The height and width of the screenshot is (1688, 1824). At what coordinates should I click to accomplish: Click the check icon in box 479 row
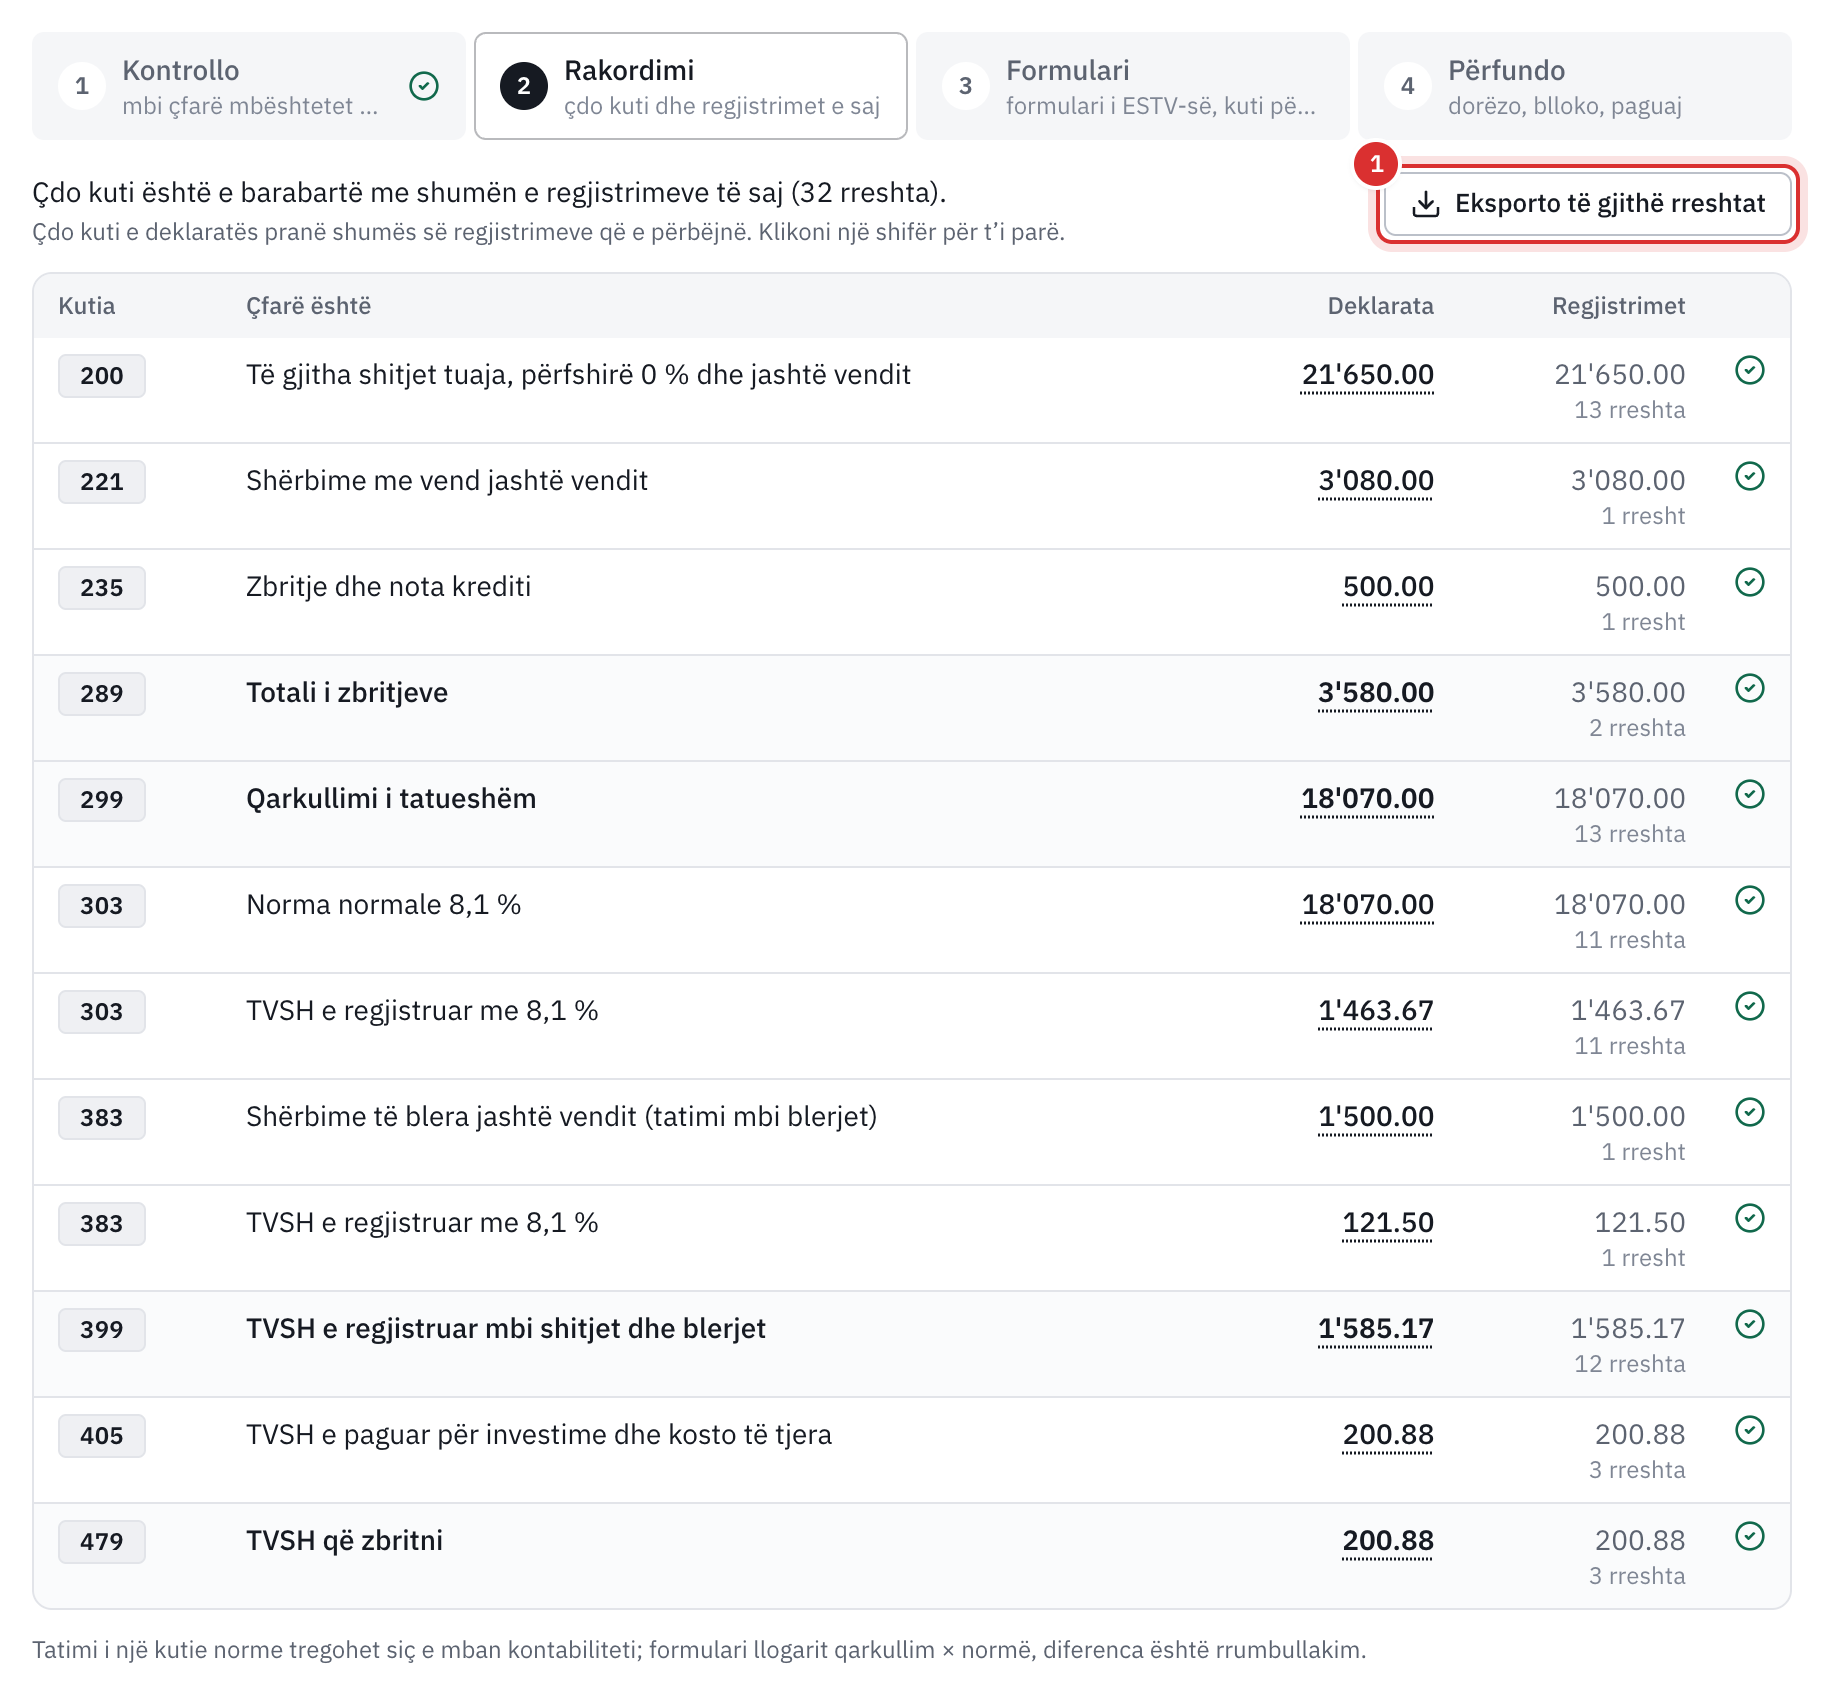coord(1750,1537)
